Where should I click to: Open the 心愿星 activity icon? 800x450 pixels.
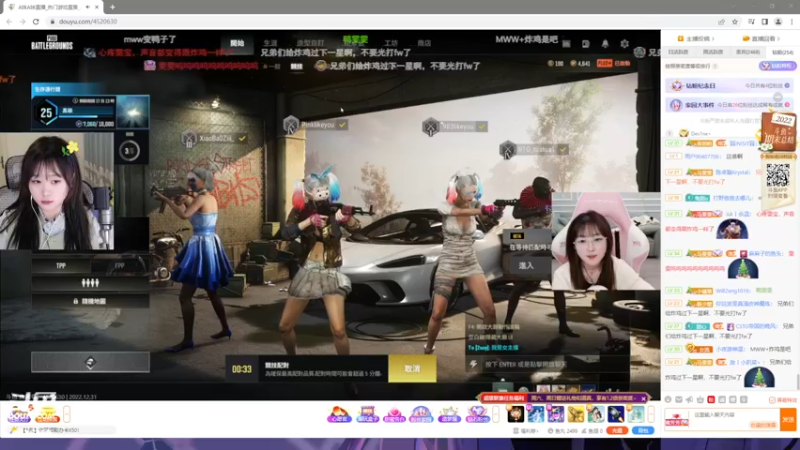click(339, 414)
